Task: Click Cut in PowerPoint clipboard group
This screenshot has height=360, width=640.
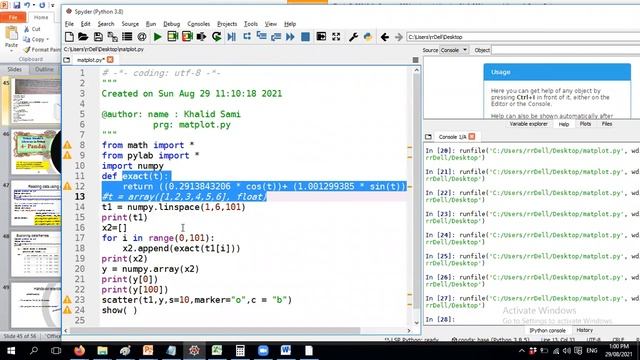Action: pos(33,29)
